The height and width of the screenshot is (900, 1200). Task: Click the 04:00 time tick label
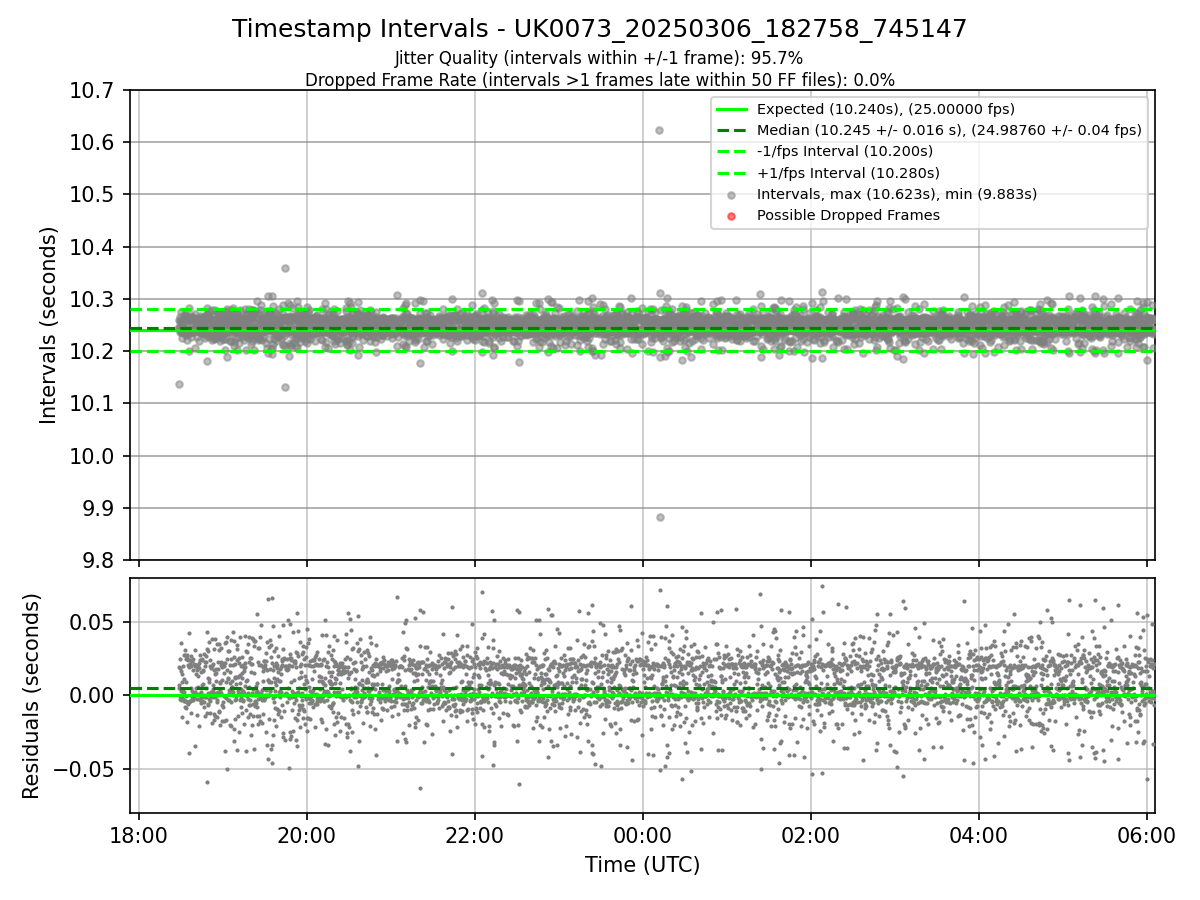coord(978,834)
